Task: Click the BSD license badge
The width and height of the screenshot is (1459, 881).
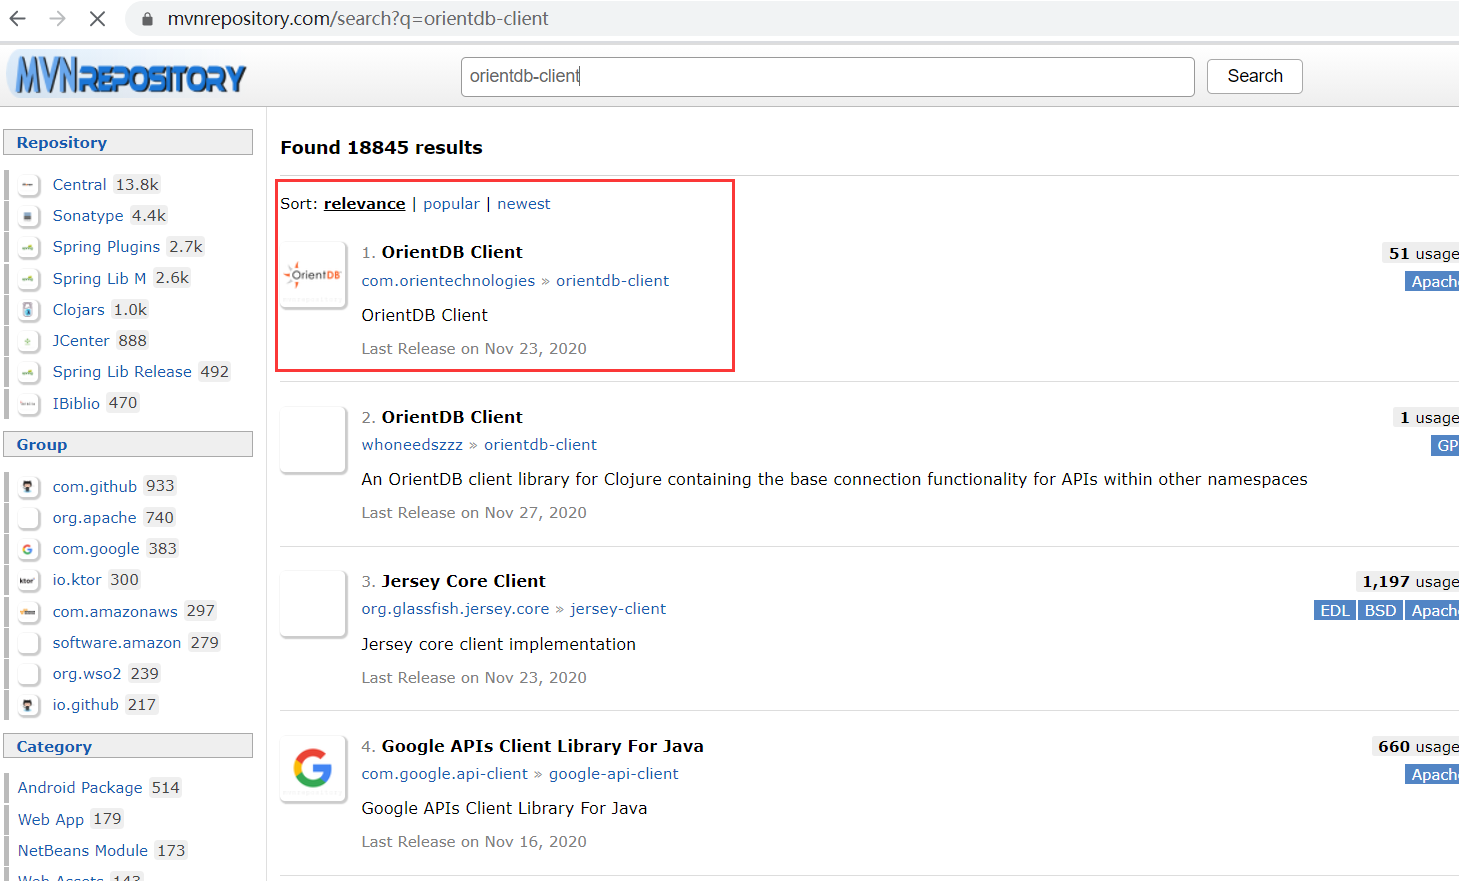Action: point(1380,611)
